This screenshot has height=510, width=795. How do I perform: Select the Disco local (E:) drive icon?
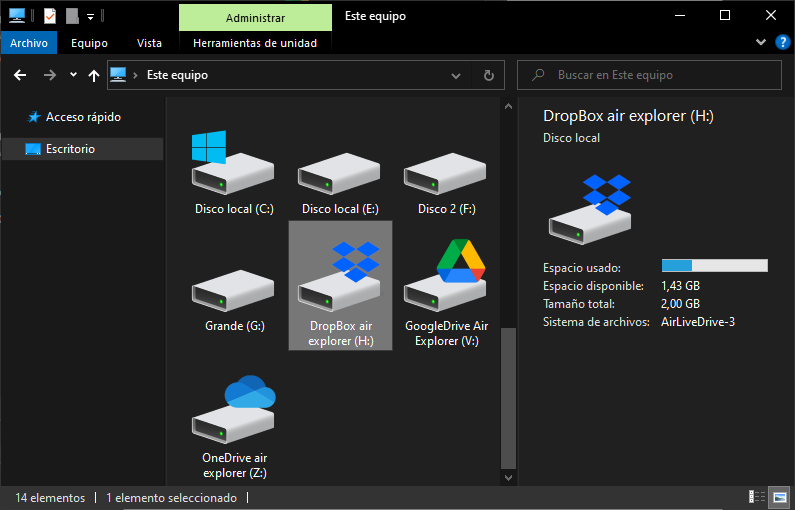pos(339,177)
